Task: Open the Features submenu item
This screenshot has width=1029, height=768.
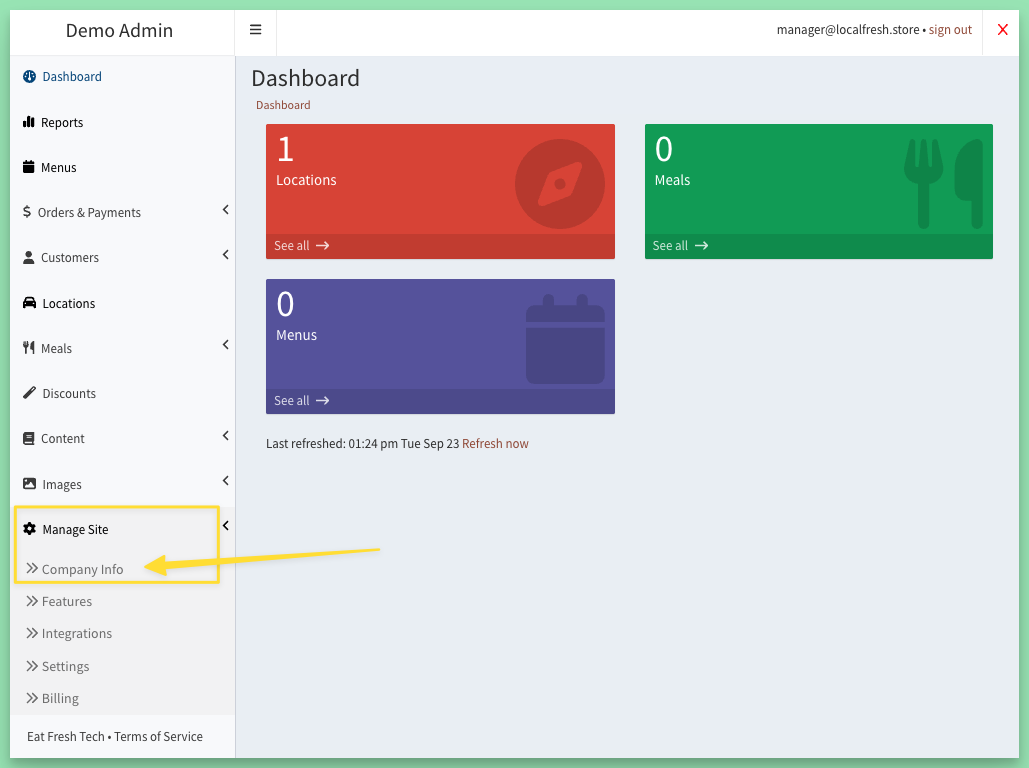Action: (59, 601)
